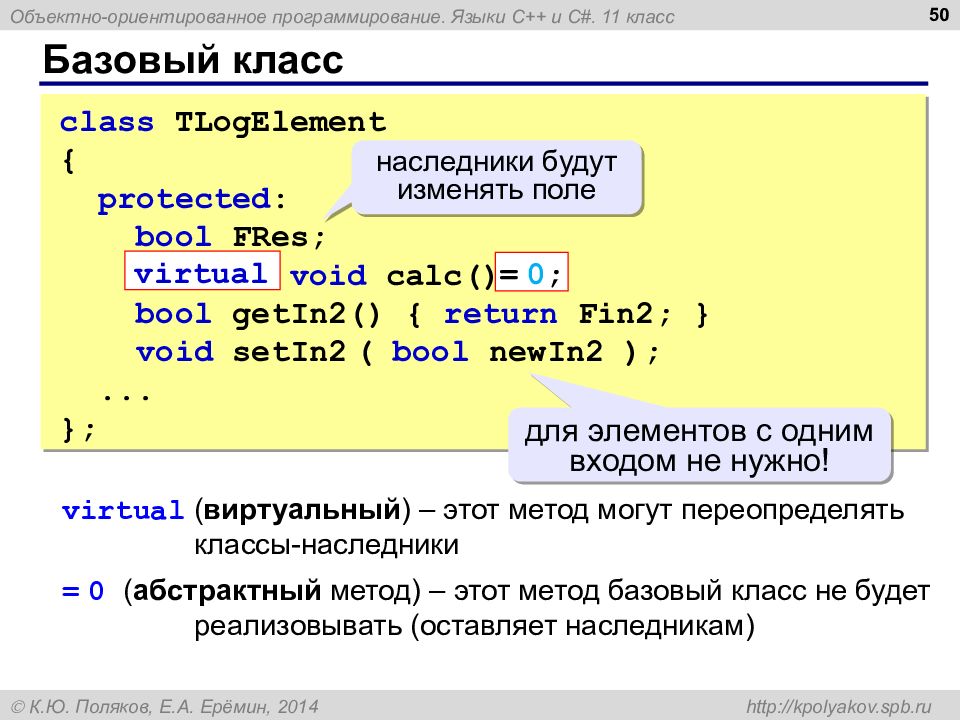The width and height of the screenshot is (960, 720).
Task: Select the "= 0;" pure specifier in code
Action: pos(531,272)
